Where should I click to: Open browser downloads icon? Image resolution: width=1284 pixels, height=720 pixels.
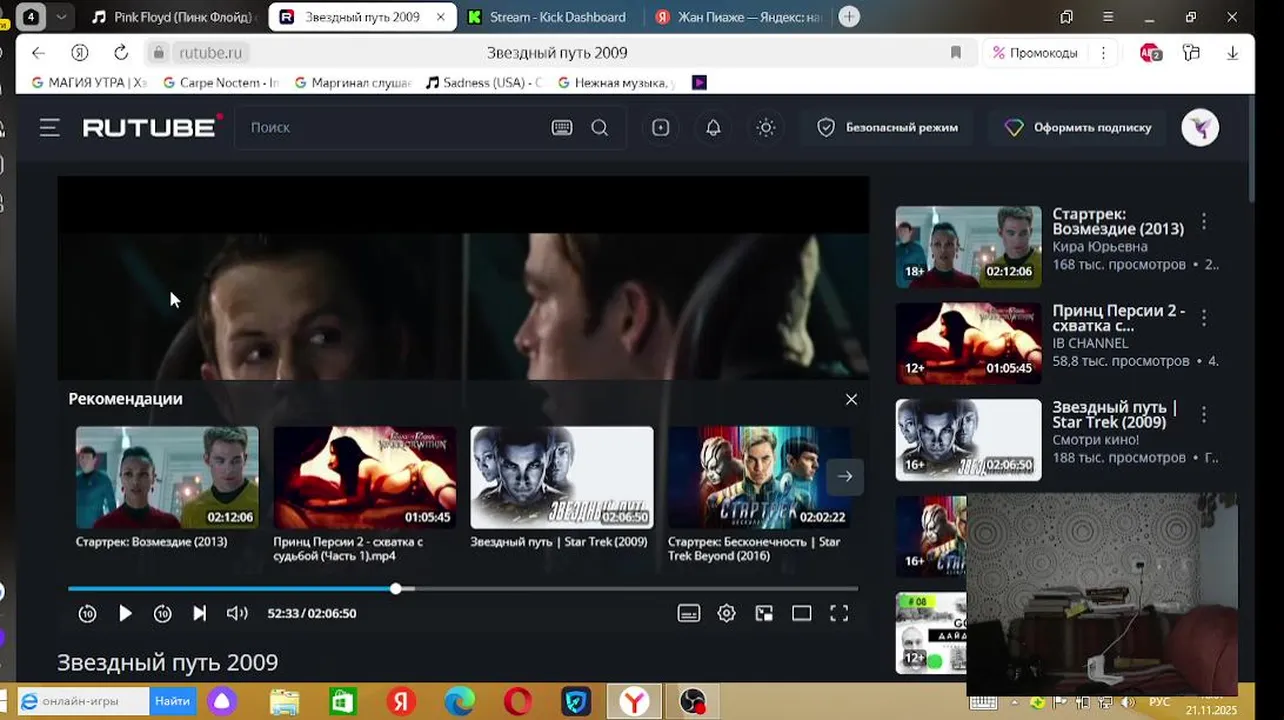pyautogui.click(x=1232, y=53)
